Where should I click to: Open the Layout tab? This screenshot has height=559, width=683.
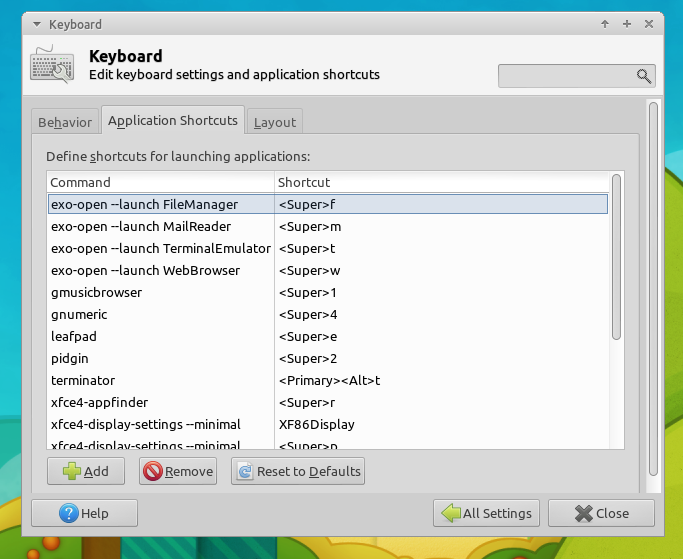coord(275,122)
